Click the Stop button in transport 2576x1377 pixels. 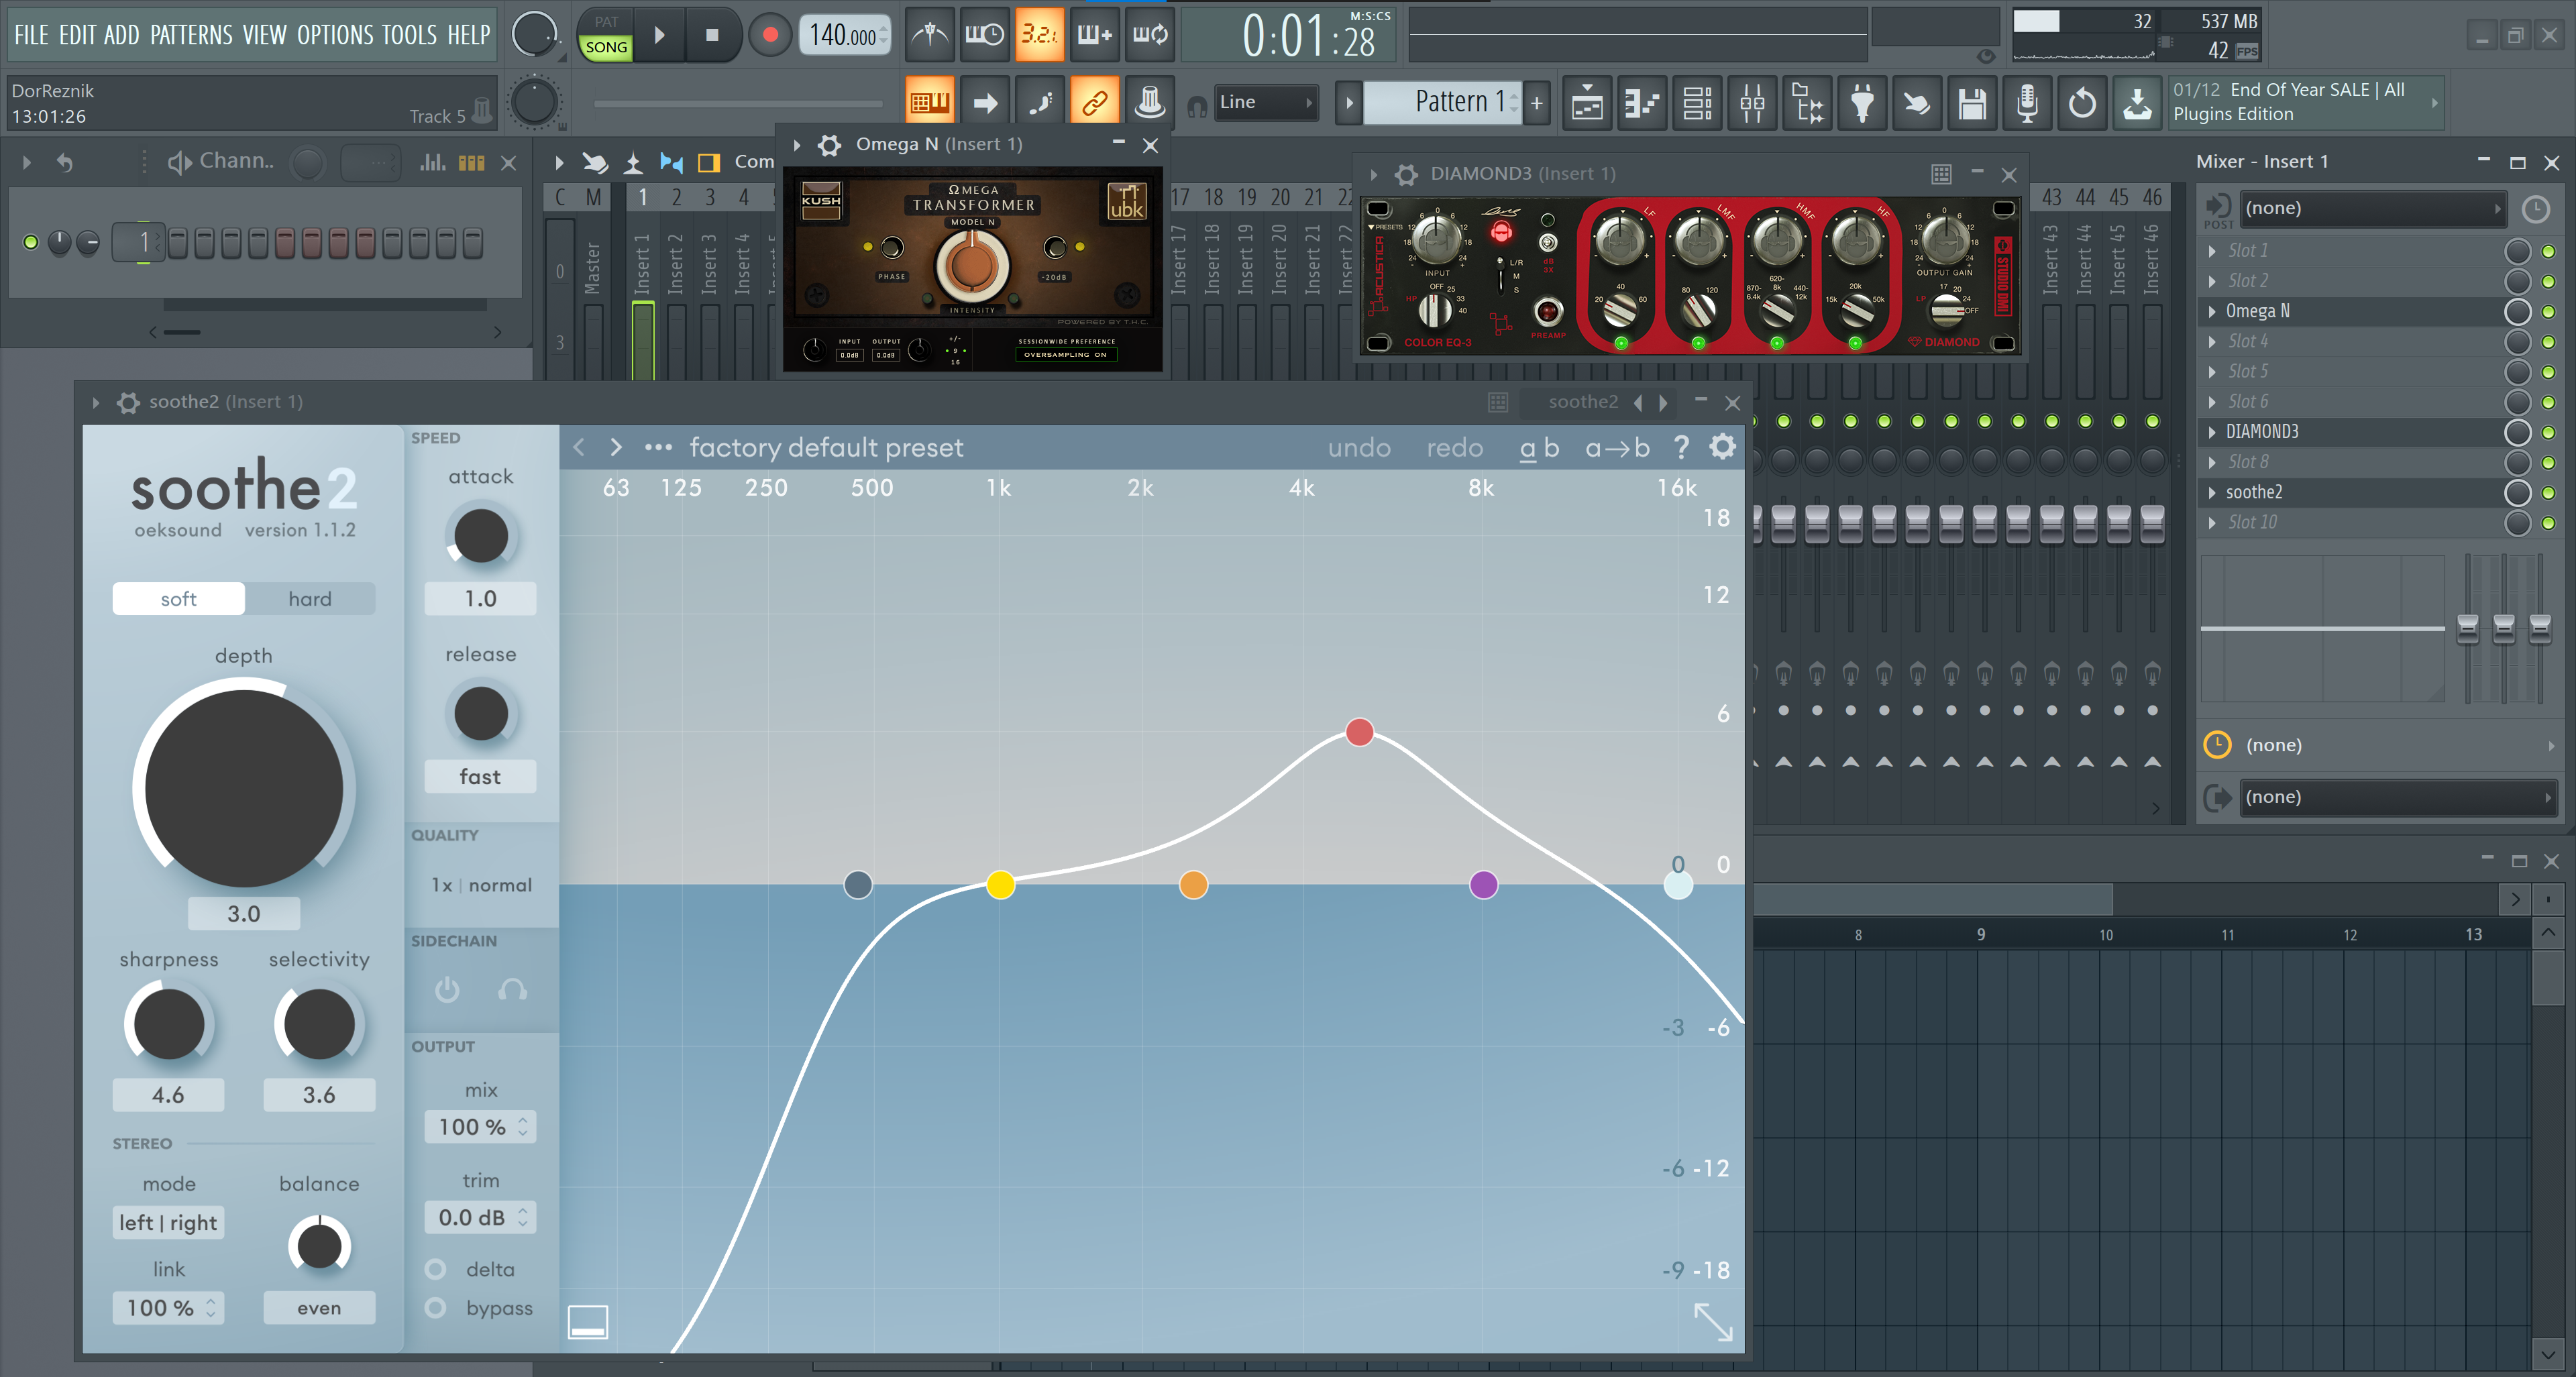coord(712,35)
